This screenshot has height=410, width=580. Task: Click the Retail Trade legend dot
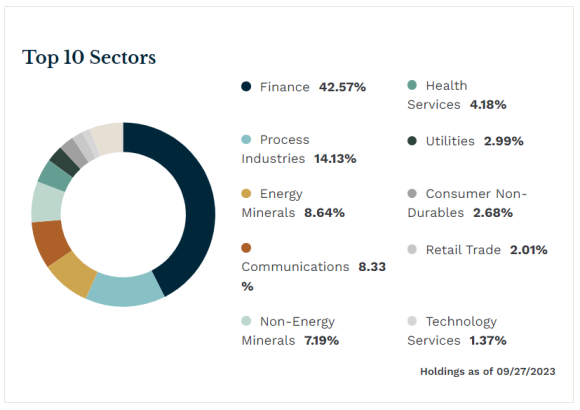tap(412, 249)
